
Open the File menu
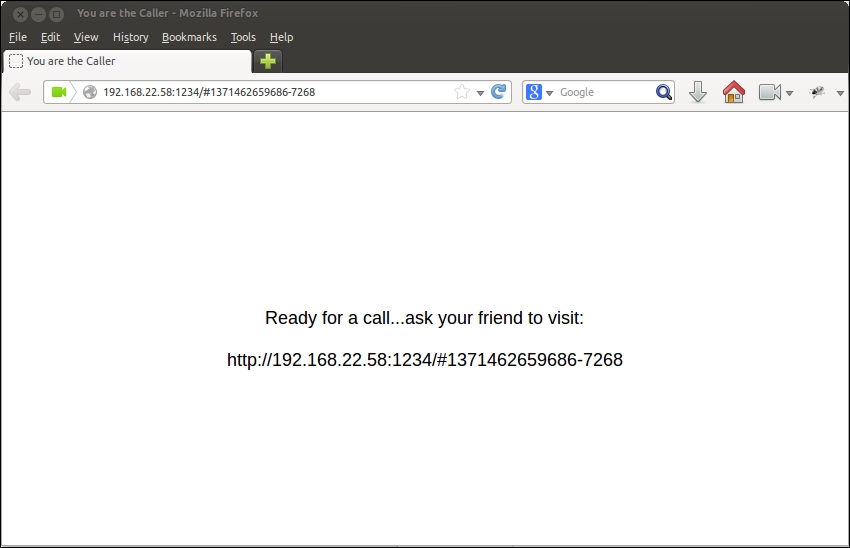click(x=18, y=37)
